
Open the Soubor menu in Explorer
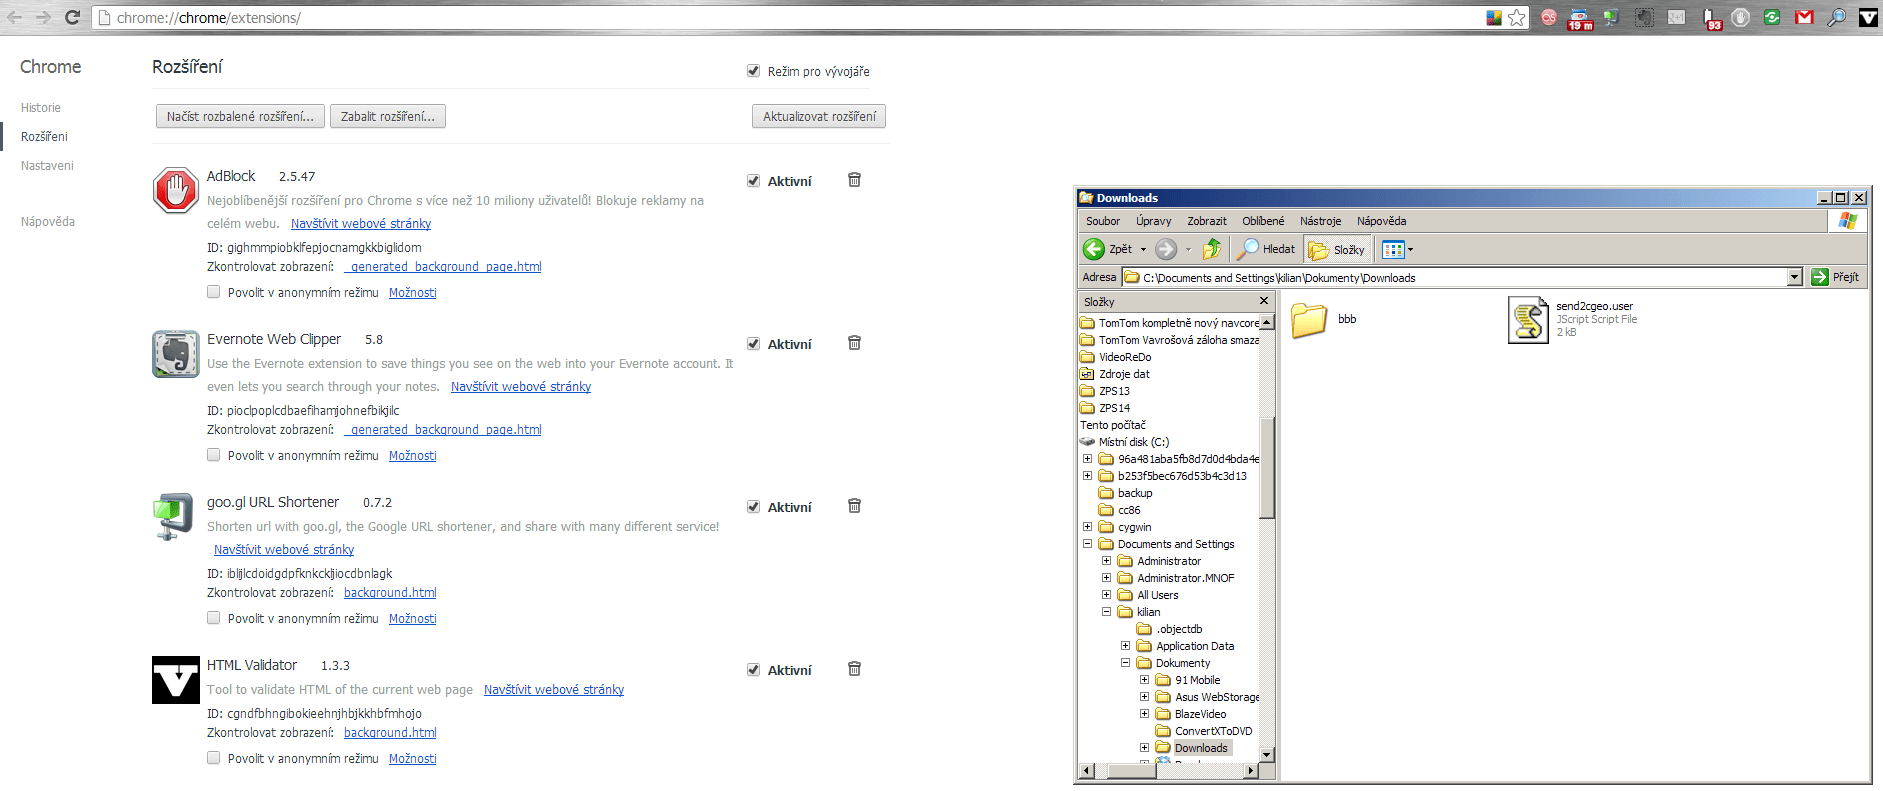tap(1103, 221)
